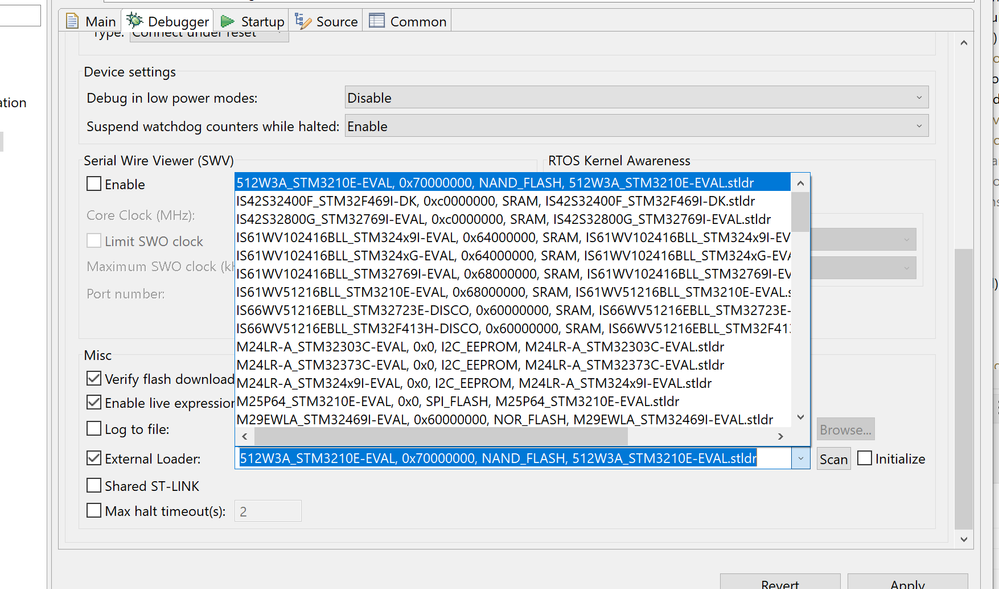Collapse the External Loader dropdown arrow
The image size is (999, 589).
point(800,458)
